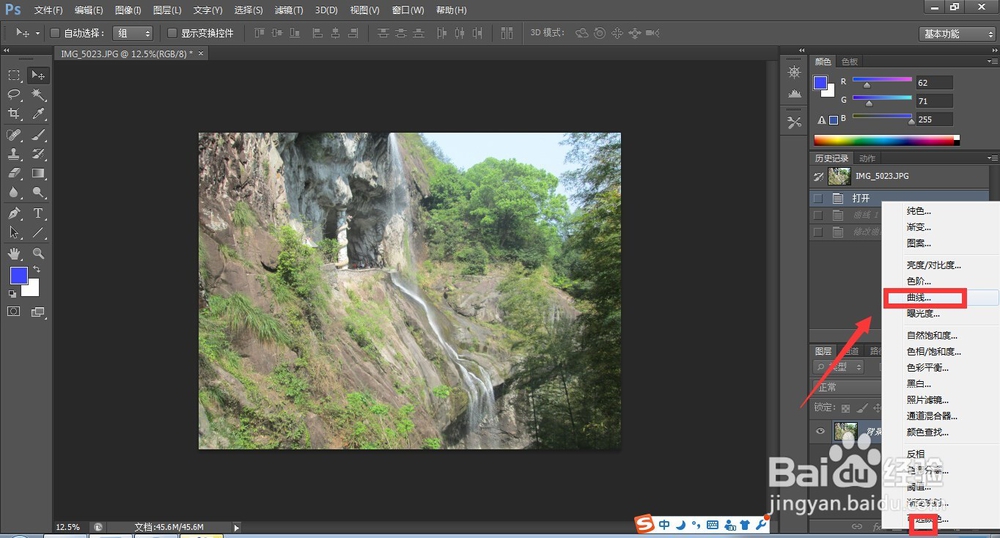Swap foreground and background colors
1000x538 pixels.
click(37, 269)
